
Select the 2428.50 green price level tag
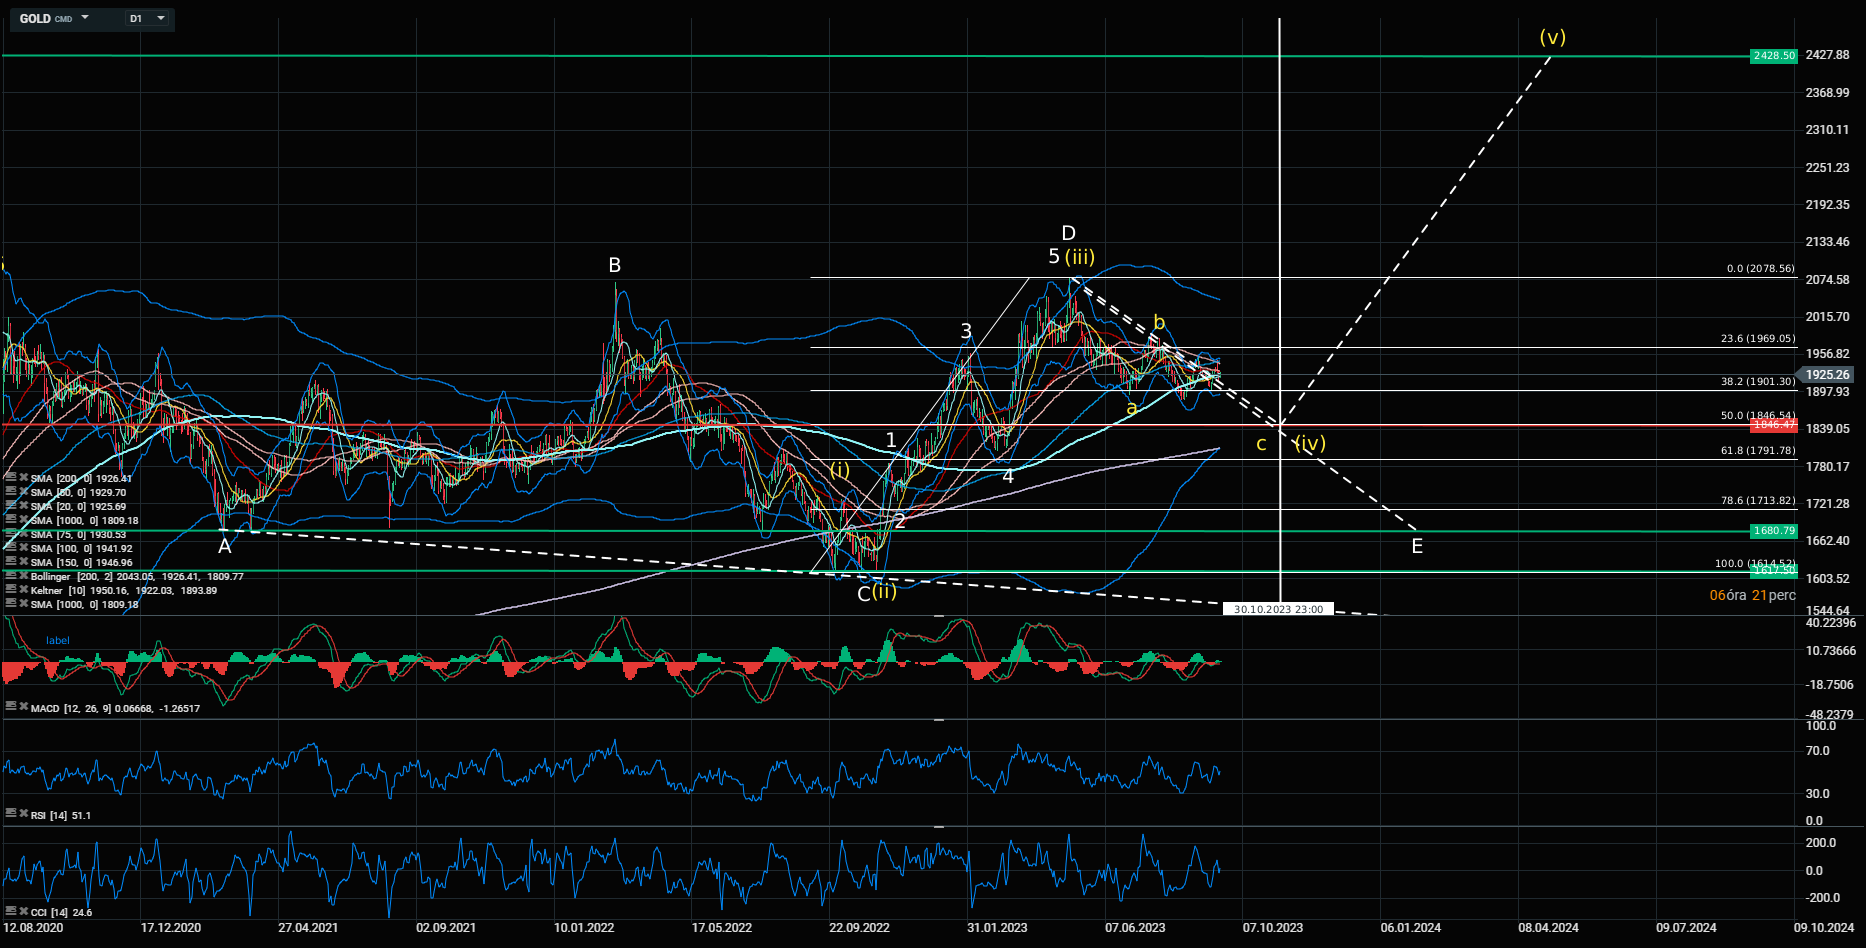(x=1773, y=56)
